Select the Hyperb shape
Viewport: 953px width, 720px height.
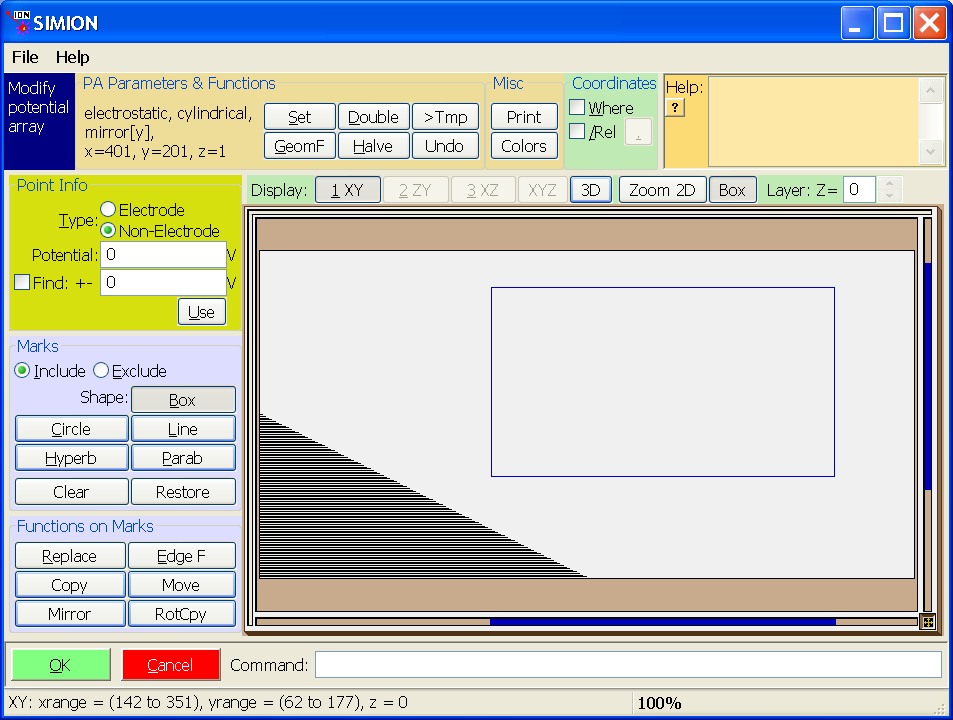[72, 458]
